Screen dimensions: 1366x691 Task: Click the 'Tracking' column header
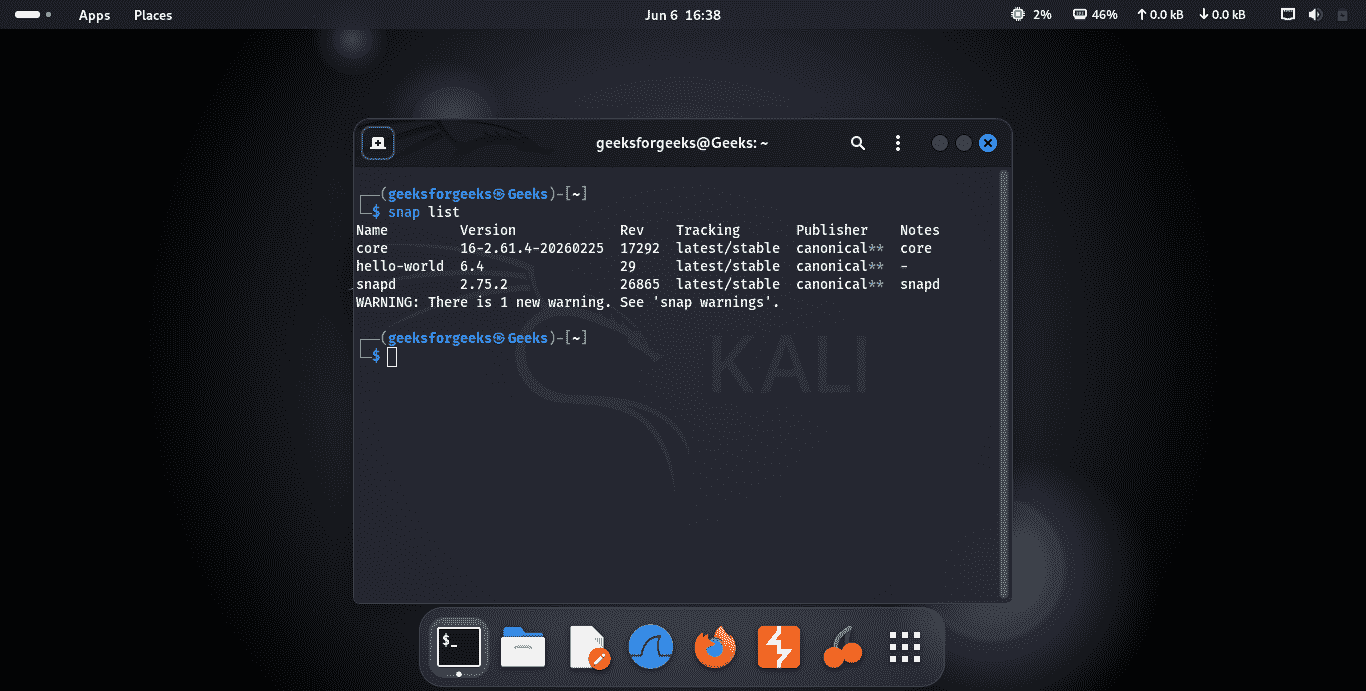(708, 230)
